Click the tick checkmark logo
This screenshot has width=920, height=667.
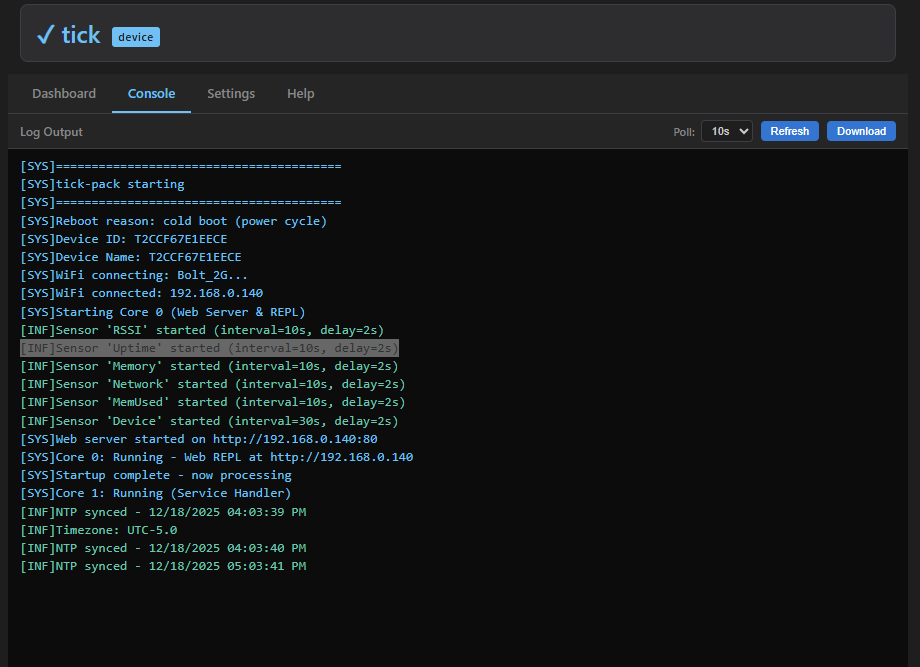click(x=45, y=35)
